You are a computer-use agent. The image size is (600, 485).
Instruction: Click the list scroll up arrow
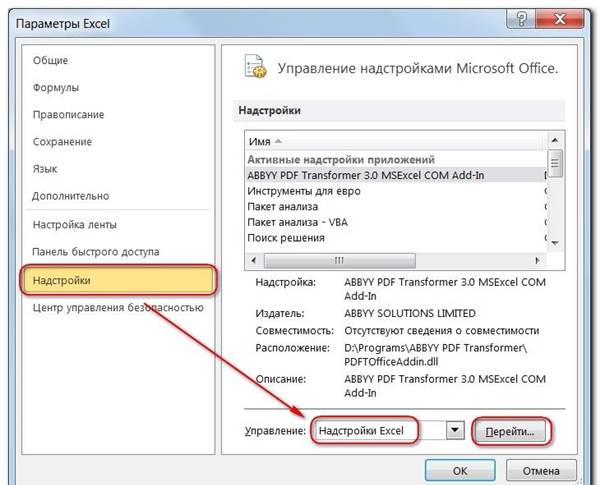[555, 140]
